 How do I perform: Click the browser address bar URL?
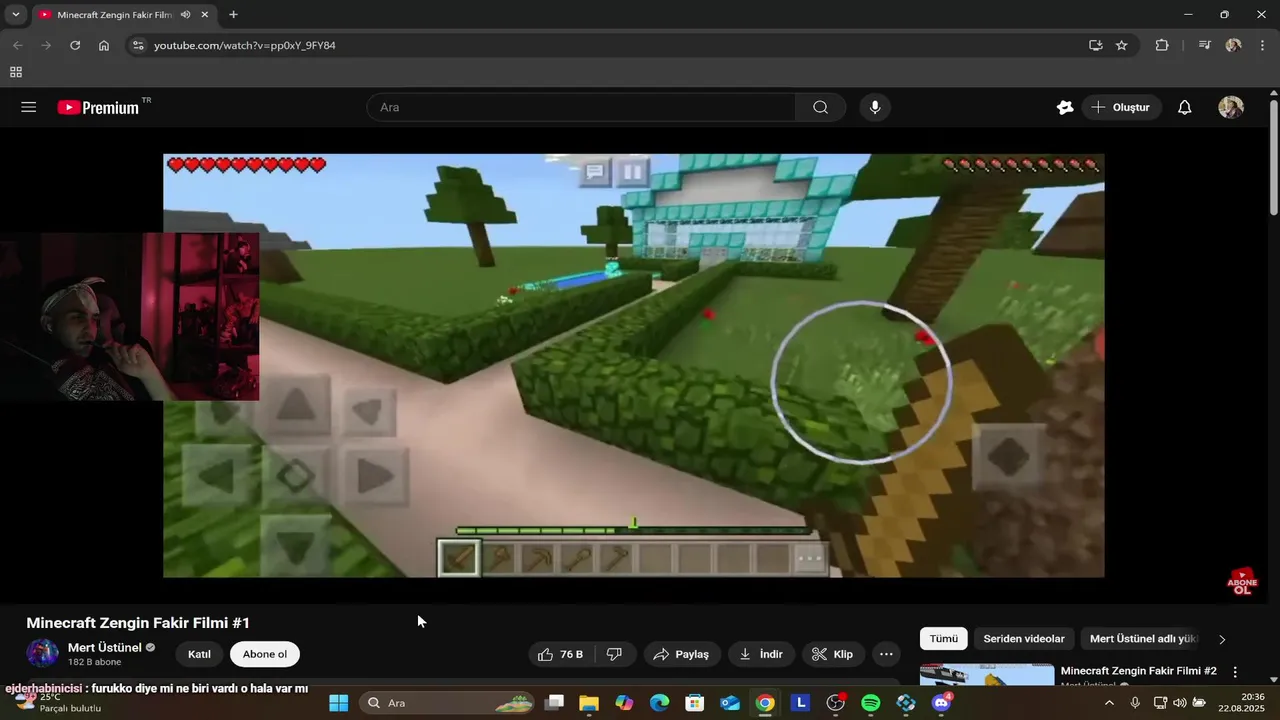coord(245,45)
